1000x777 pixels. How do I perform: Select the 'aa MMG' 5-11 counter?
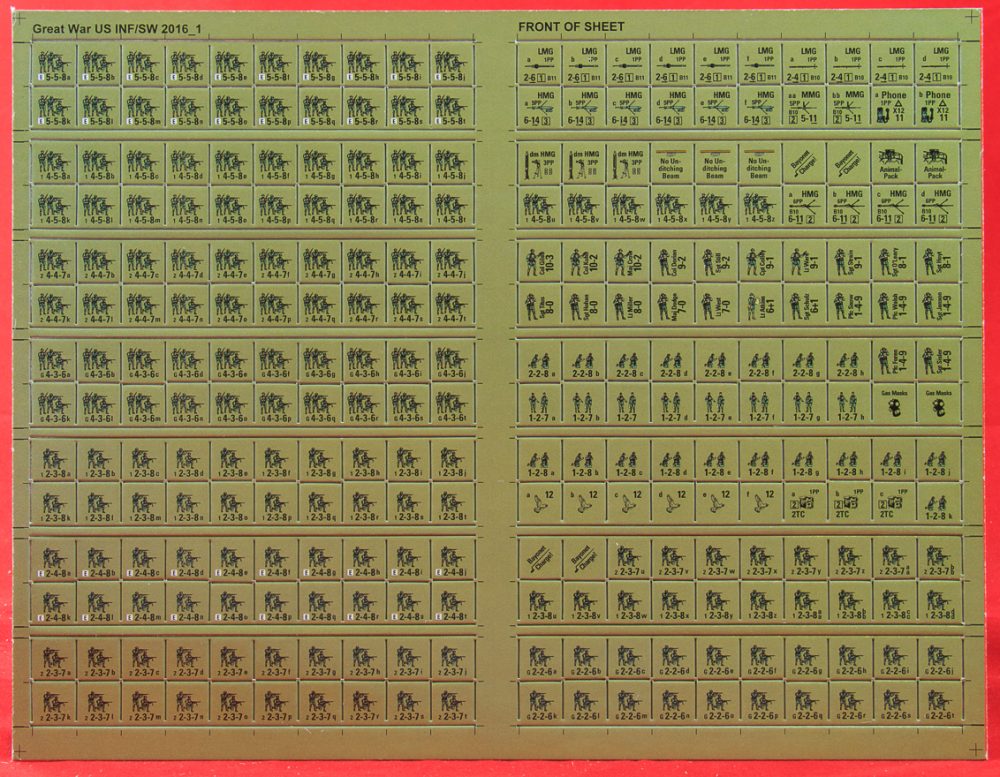(x=804, y=107)
